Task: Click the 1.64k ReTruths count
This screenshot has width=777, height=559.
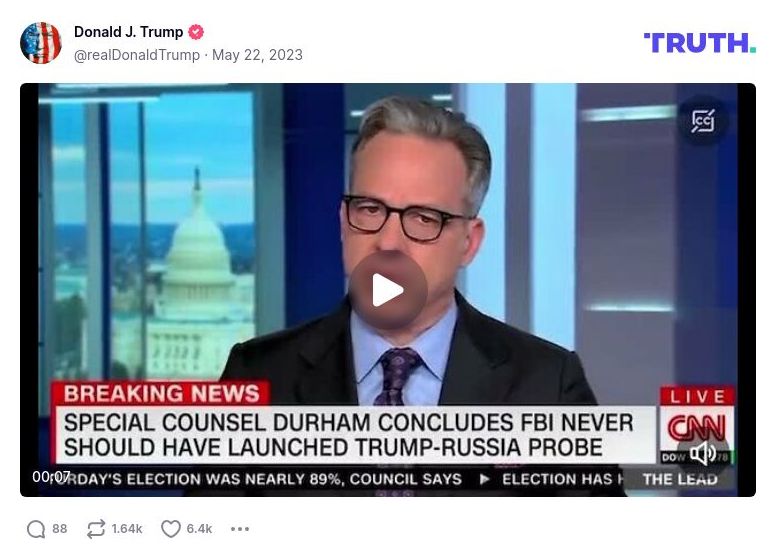Action: point(127,529)
